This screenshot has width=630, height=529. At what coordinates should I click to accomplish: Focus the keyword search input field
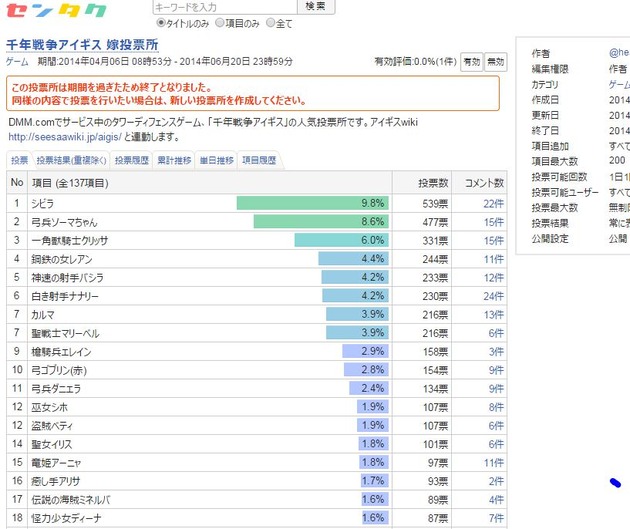coord(225,7)
